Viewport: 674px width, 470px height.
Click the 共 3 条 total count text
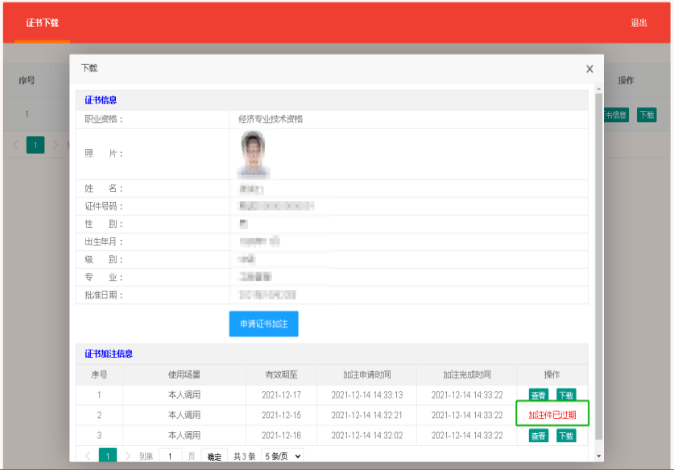click(x=244, y=456)
